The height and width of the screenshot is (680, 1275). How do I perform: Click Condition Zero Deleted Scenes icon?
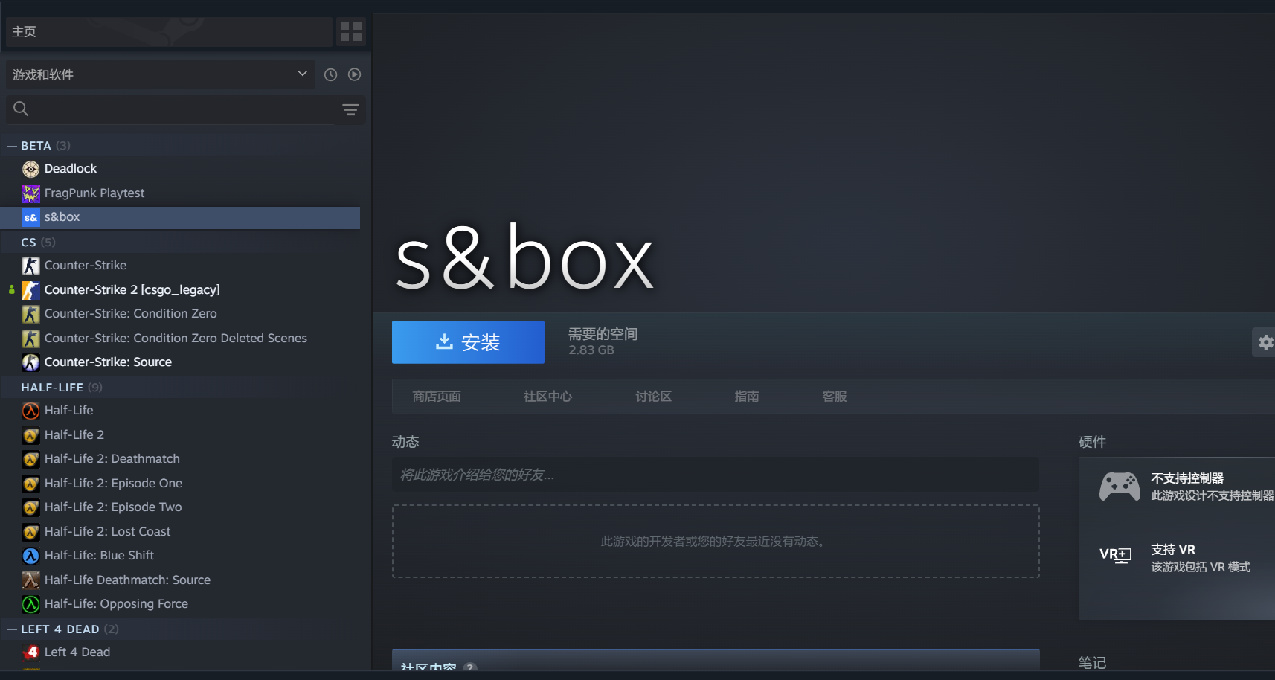(x=31, y=338)
